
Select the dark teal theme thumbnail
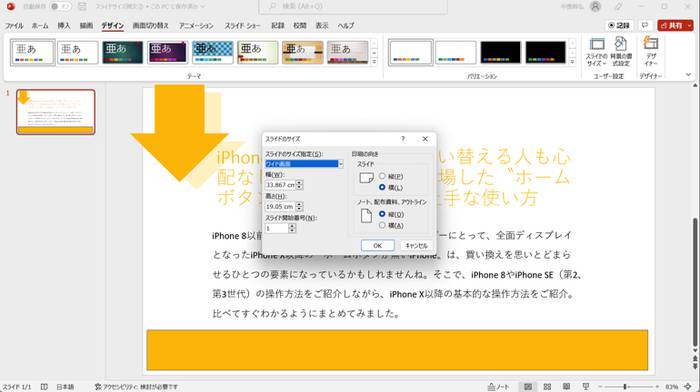[x=123, y=52]
